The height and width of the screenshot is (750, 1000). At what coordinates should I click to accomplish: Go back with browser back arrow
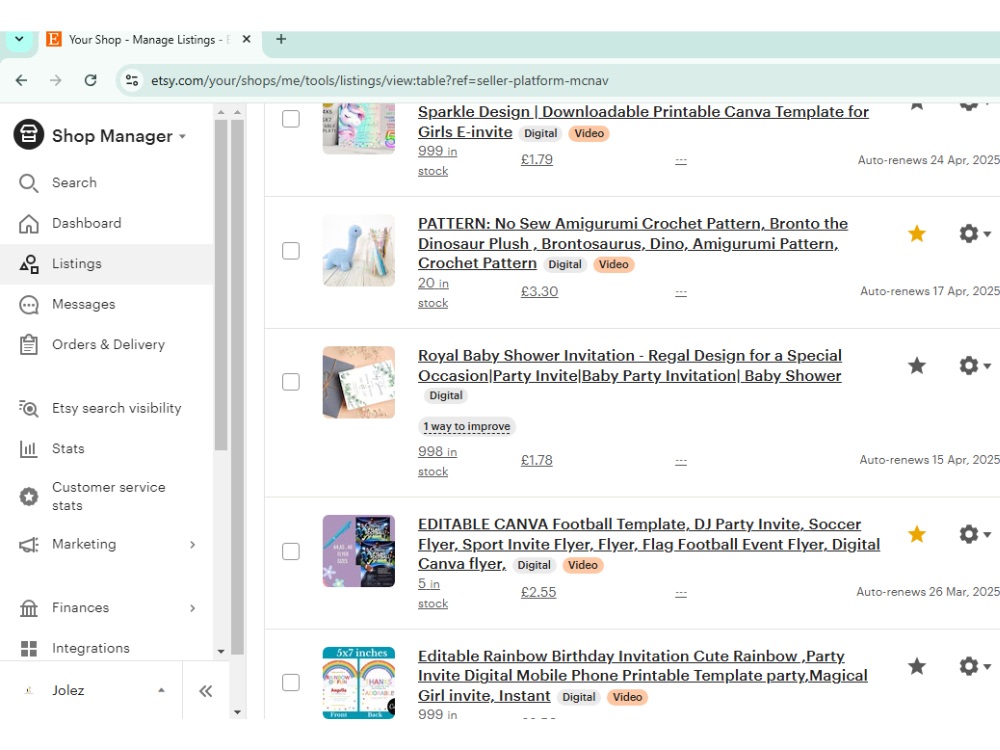point(22,80)
